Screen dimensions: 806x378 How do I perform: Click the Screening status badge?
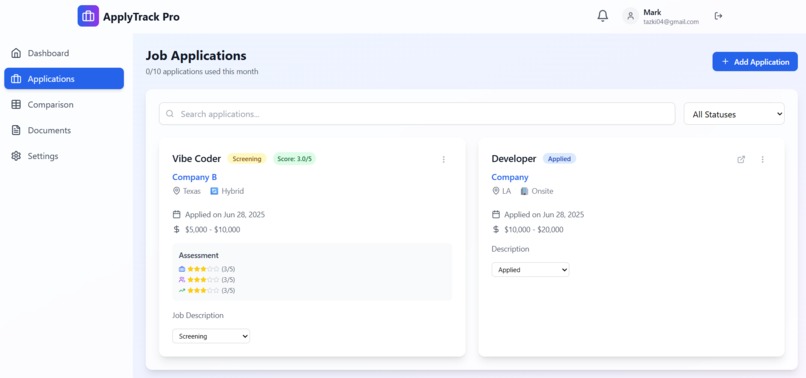pos(247,159)
